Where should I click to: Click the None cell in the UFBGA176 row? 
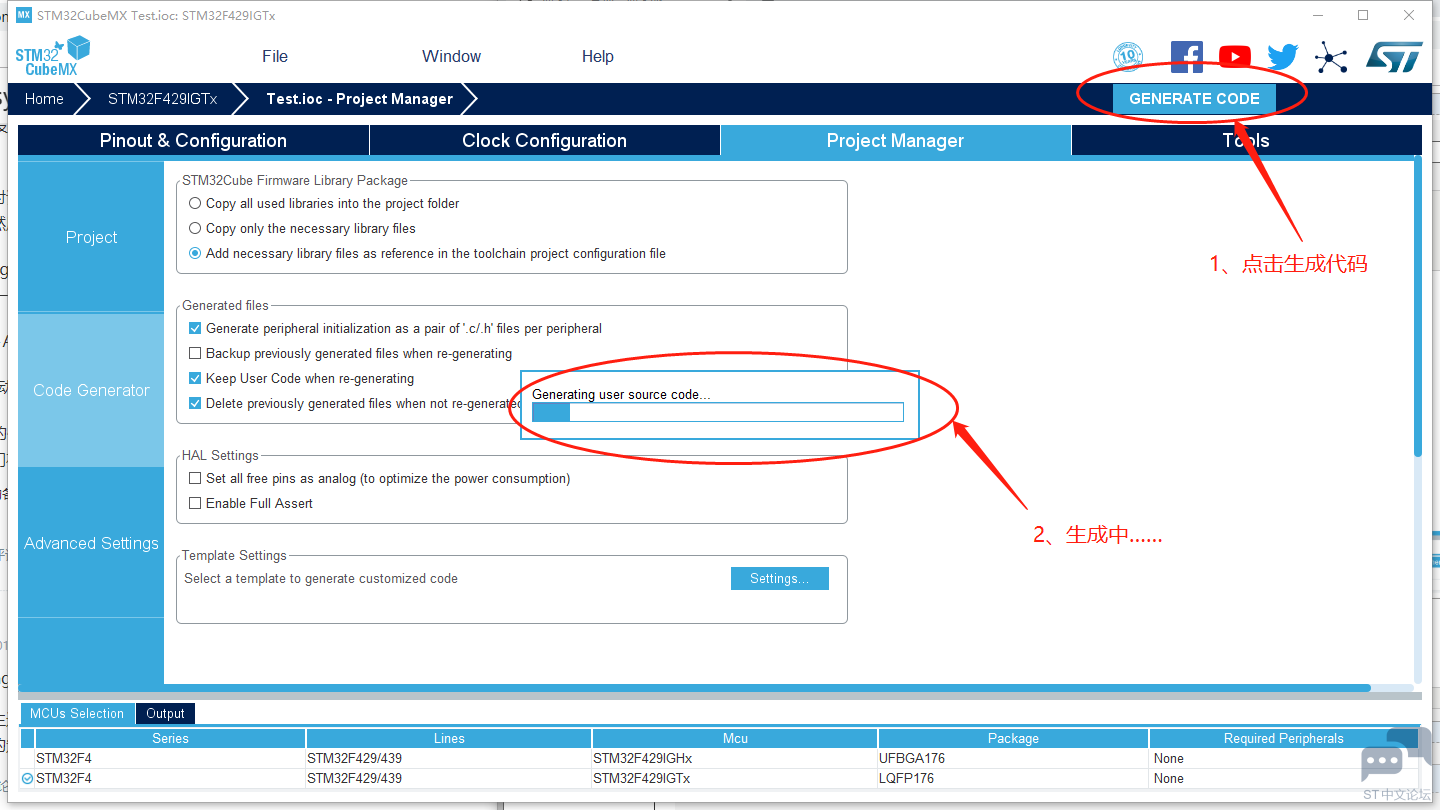pos(1284,758)
